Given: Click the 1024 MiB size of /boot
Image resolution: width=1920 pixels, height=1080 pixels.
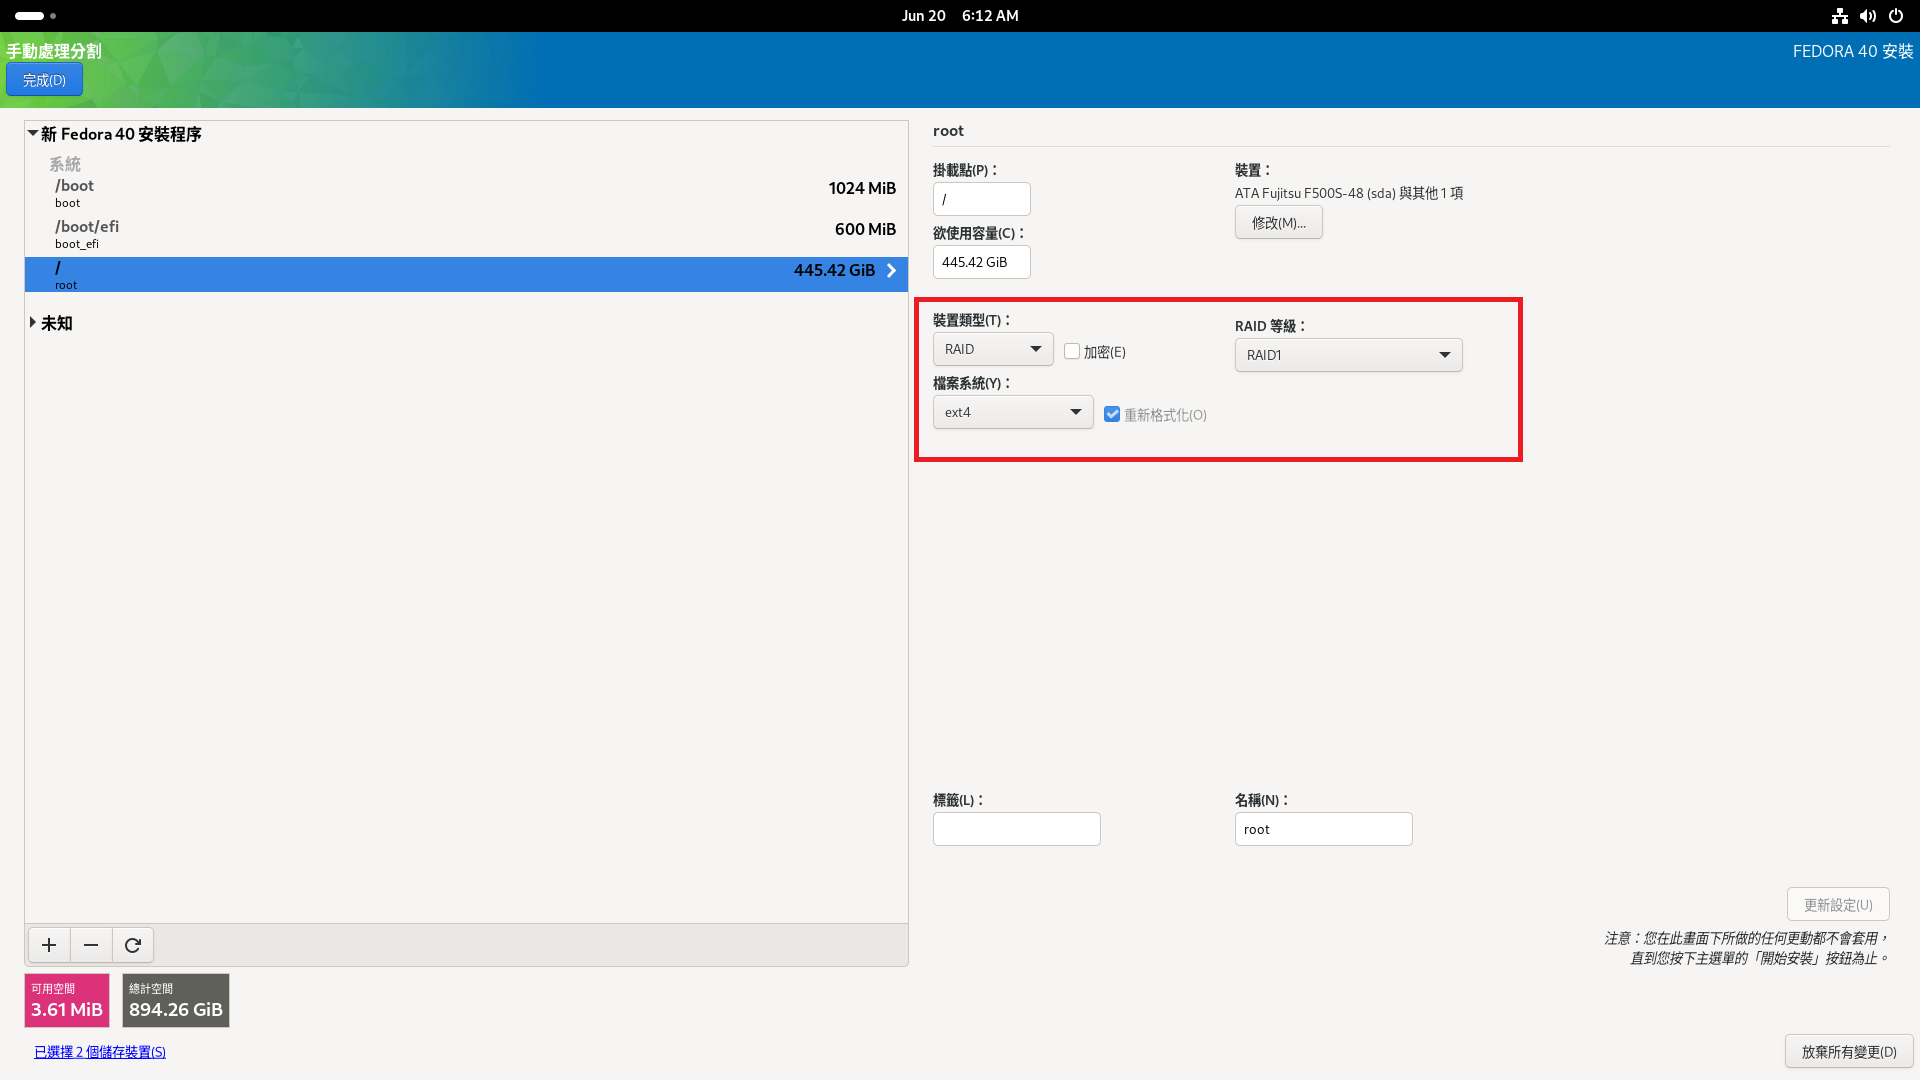Looking at the screenshot, I should pos(862,188).
